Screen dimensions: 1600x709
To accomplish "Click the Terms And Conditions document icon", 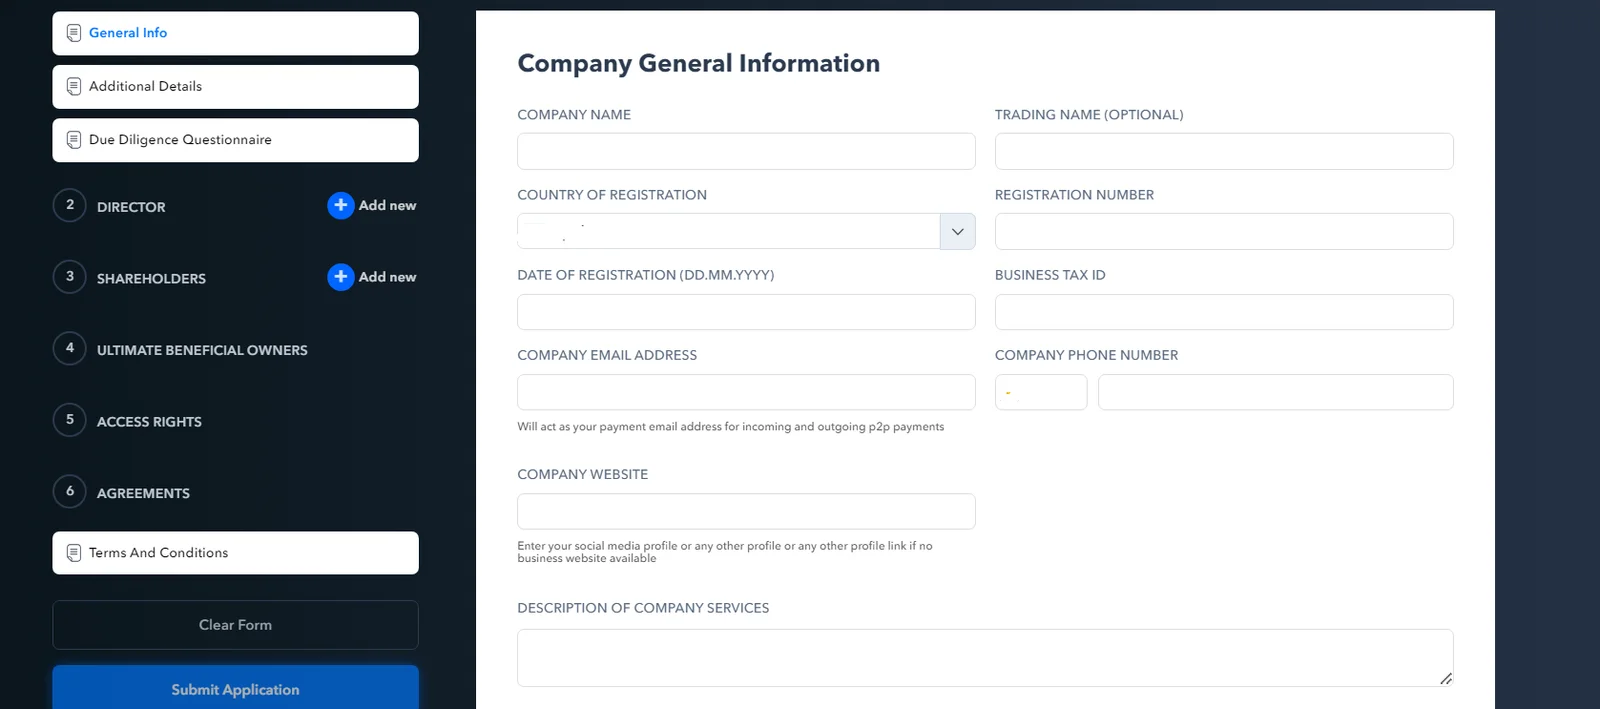I will coord(74,553).
